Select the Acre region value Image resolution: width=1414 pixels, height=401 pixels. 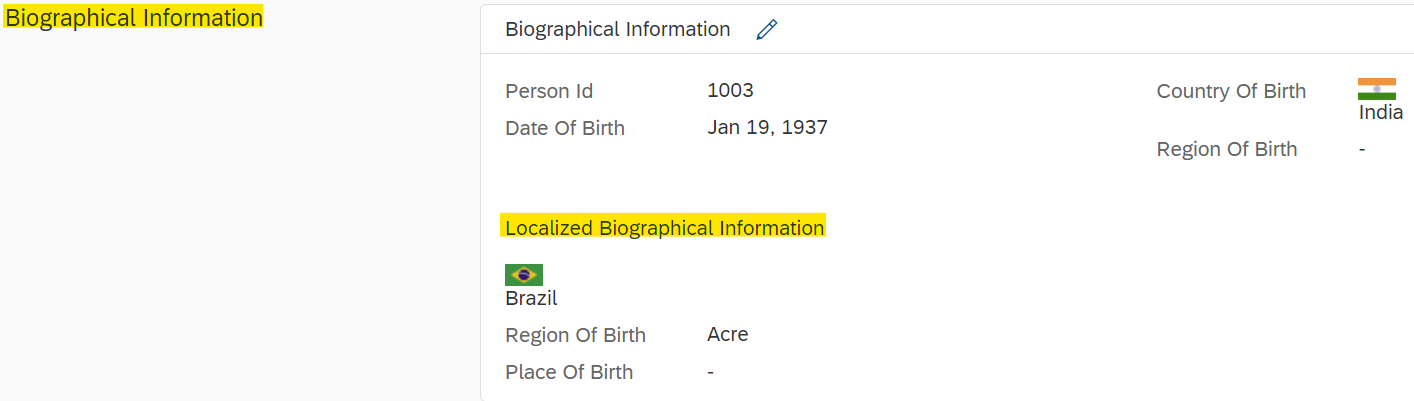click(x=728, y=335)
